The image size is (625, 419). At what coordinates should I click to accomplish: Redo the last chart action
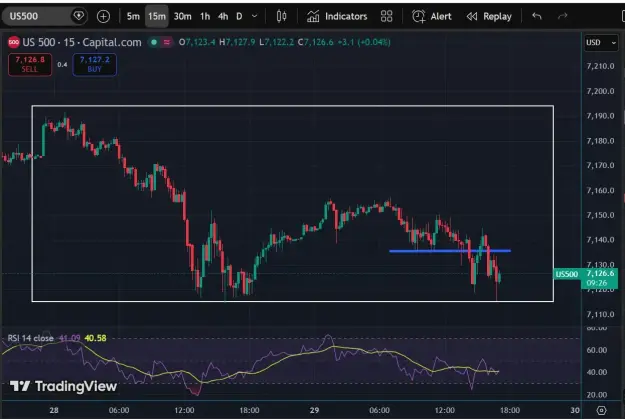click(x=562, y=16)
